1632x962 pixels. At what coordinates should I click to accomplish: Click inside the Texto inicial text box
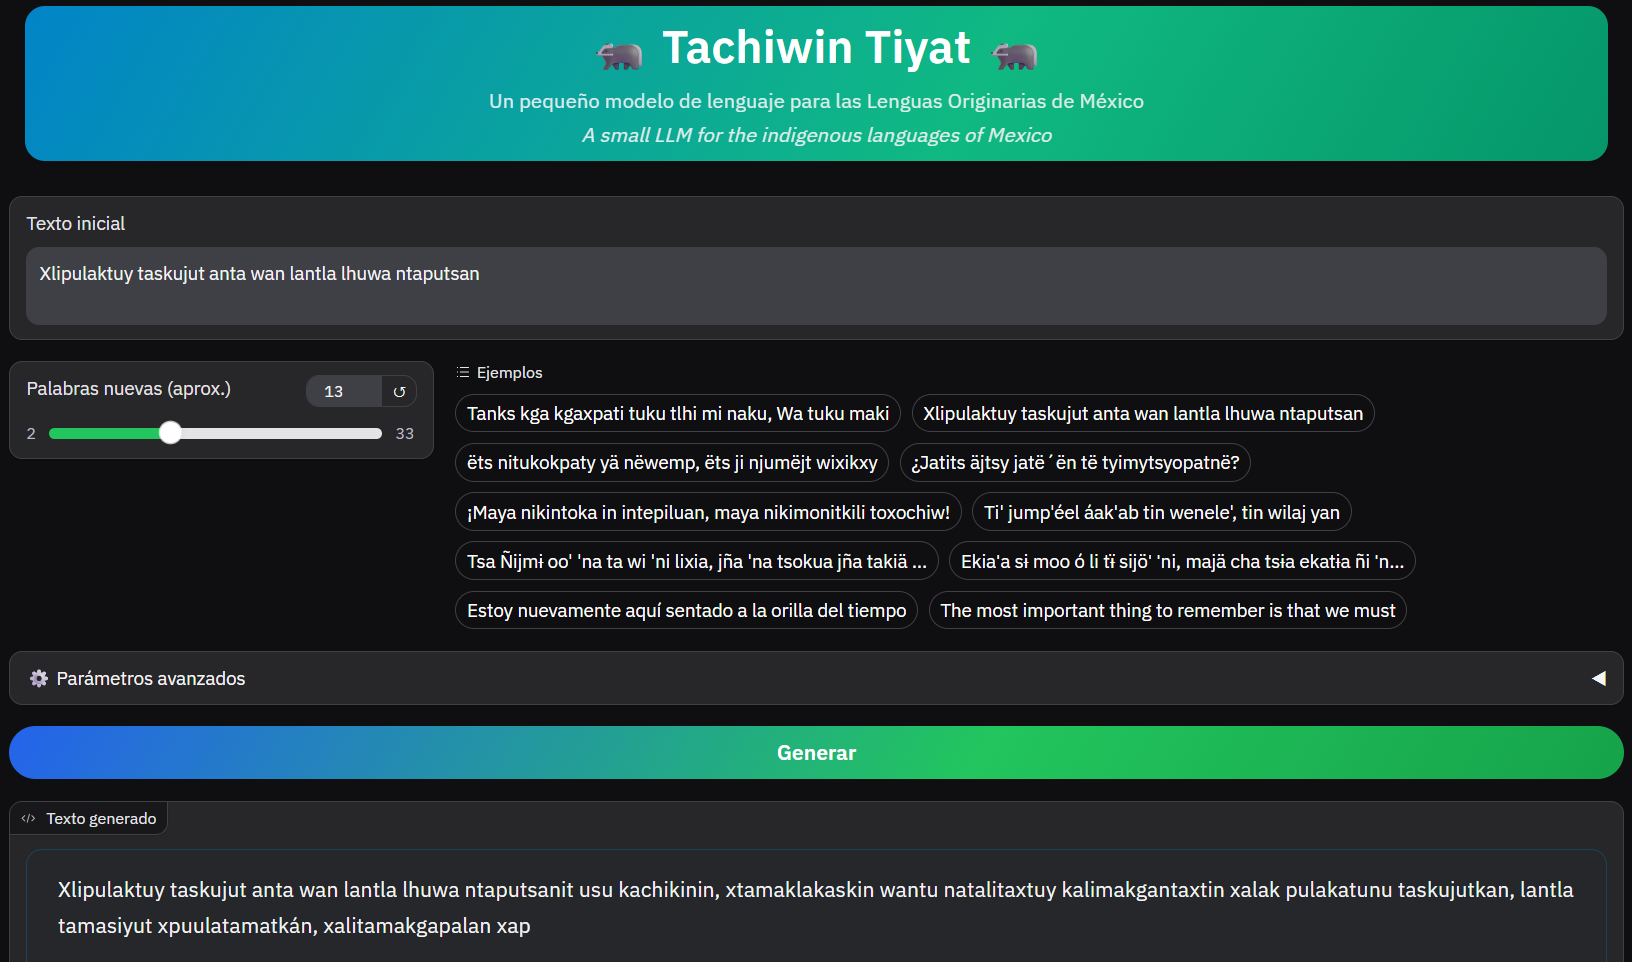pos(816,286)
